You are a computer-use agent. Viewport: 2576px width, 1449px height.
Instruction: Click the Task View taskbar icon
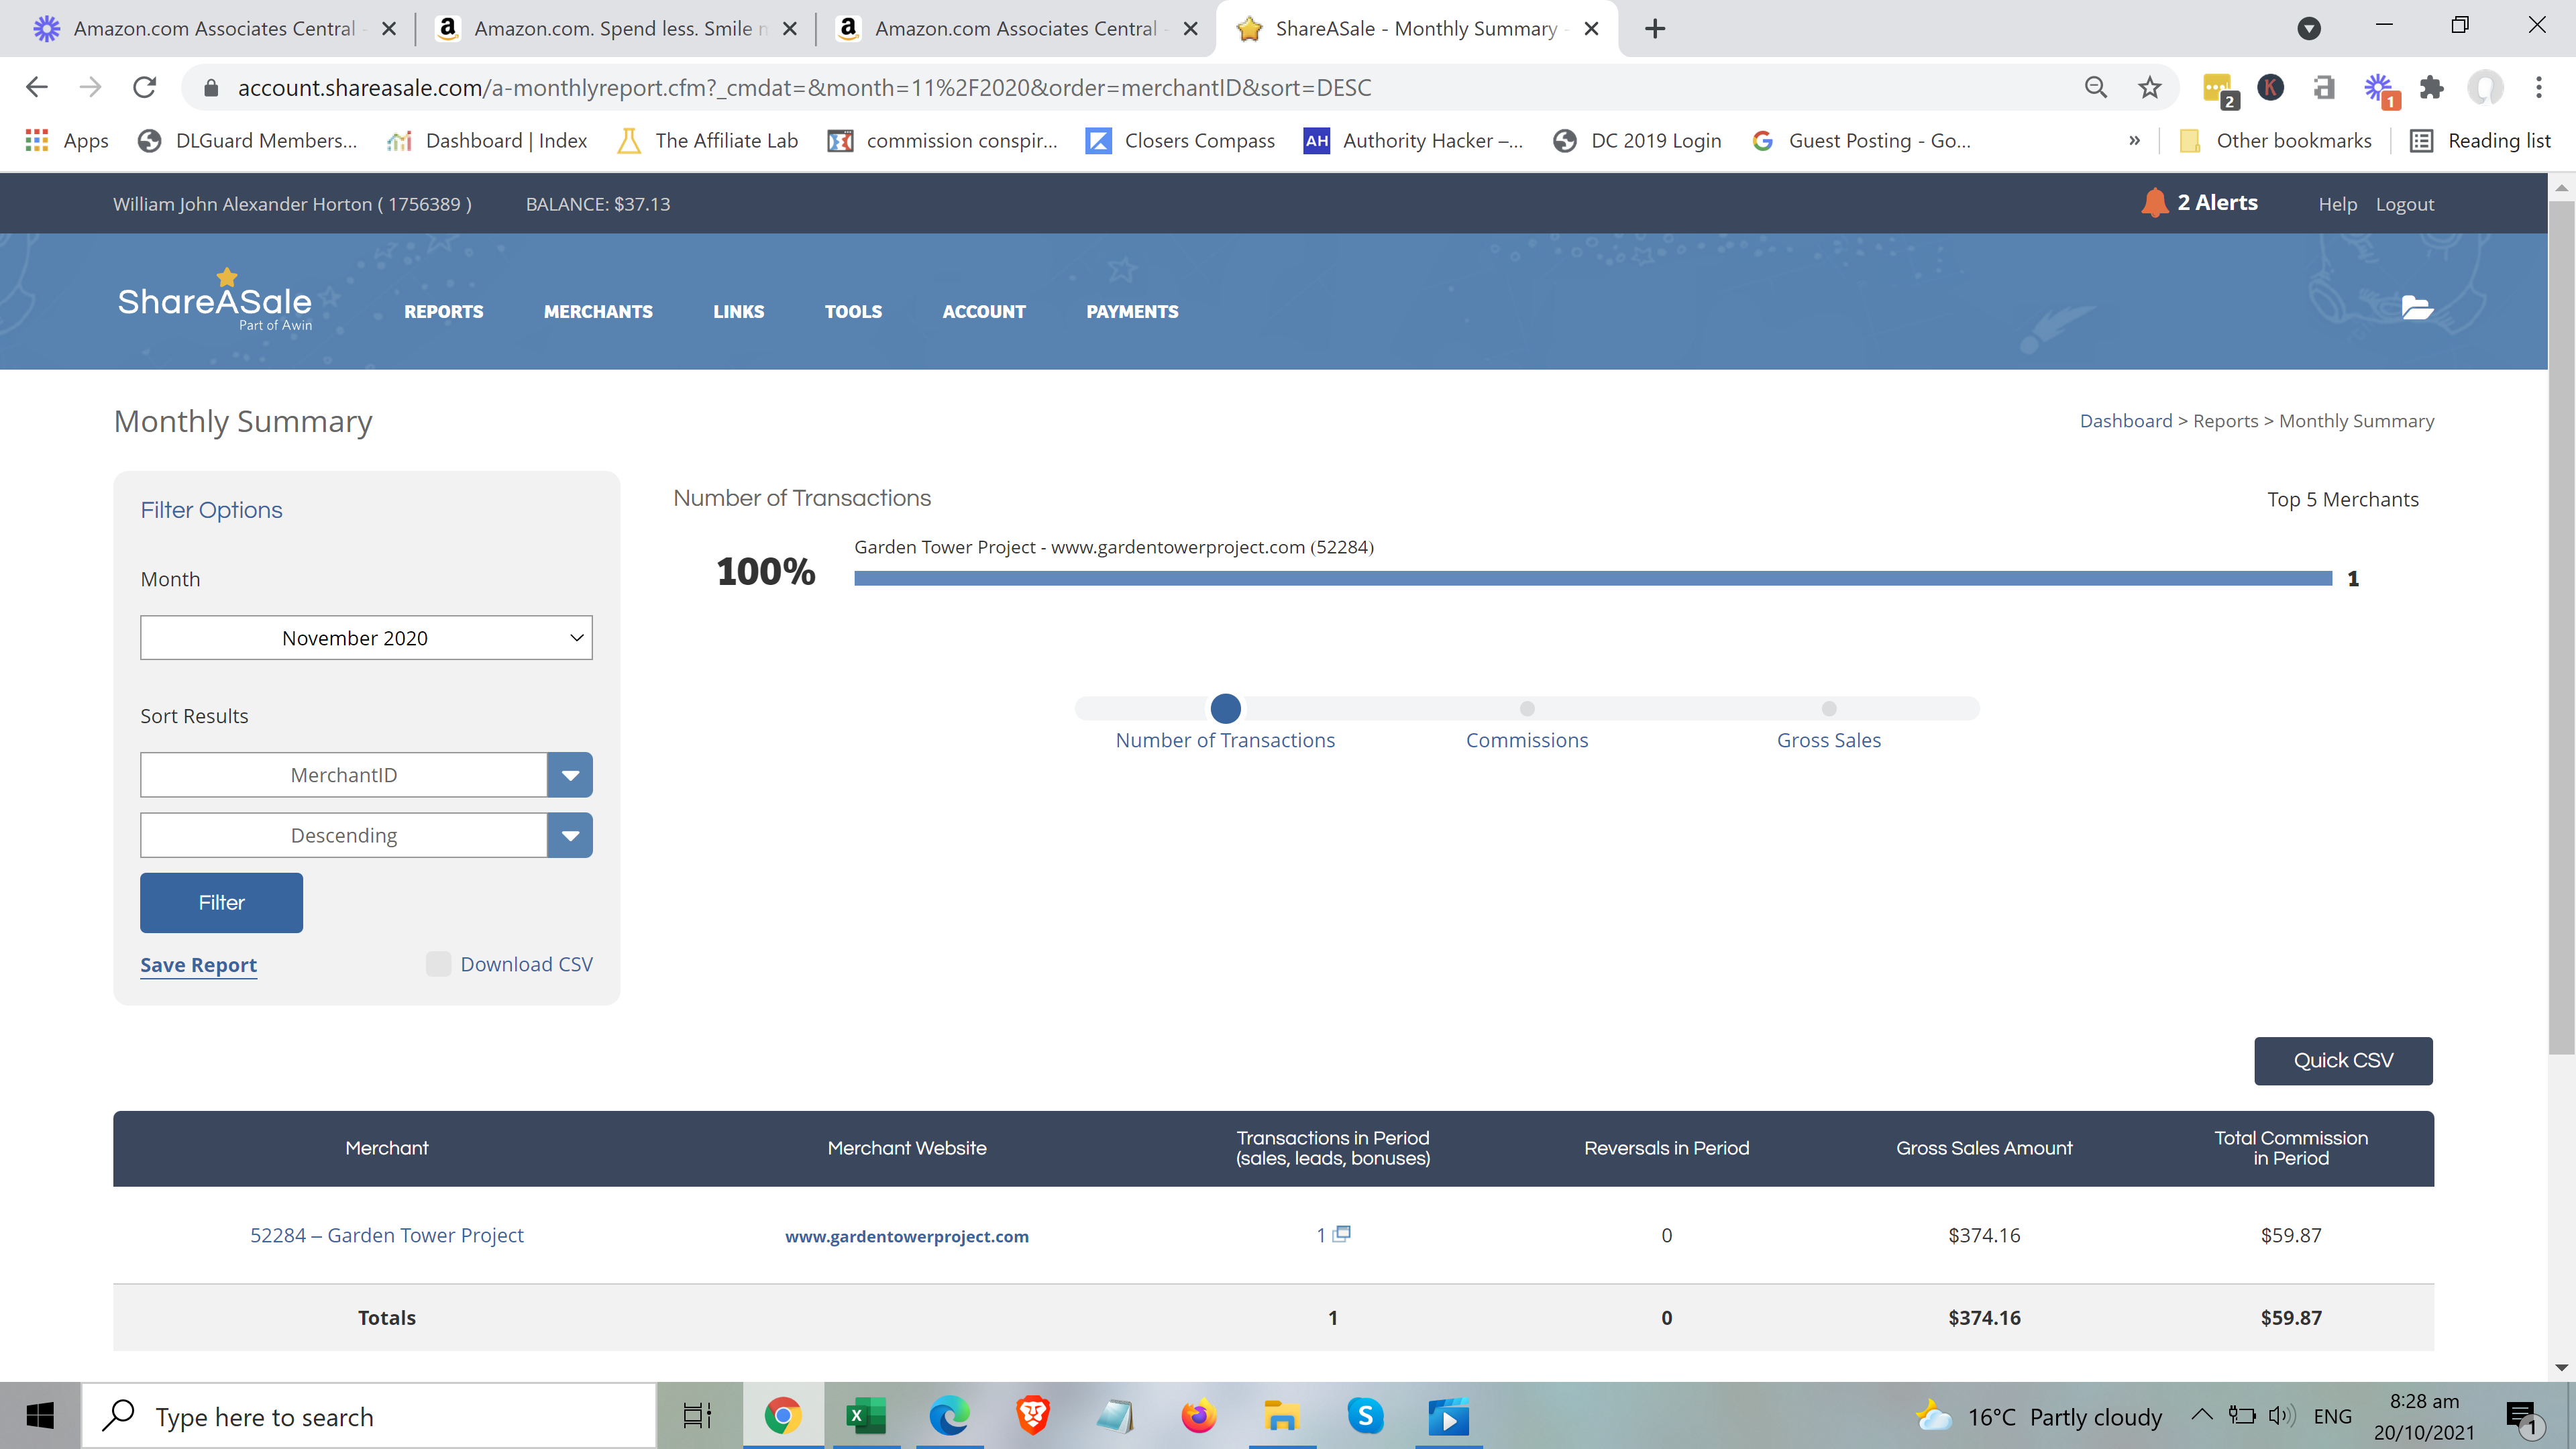(x=697, y=1416)
